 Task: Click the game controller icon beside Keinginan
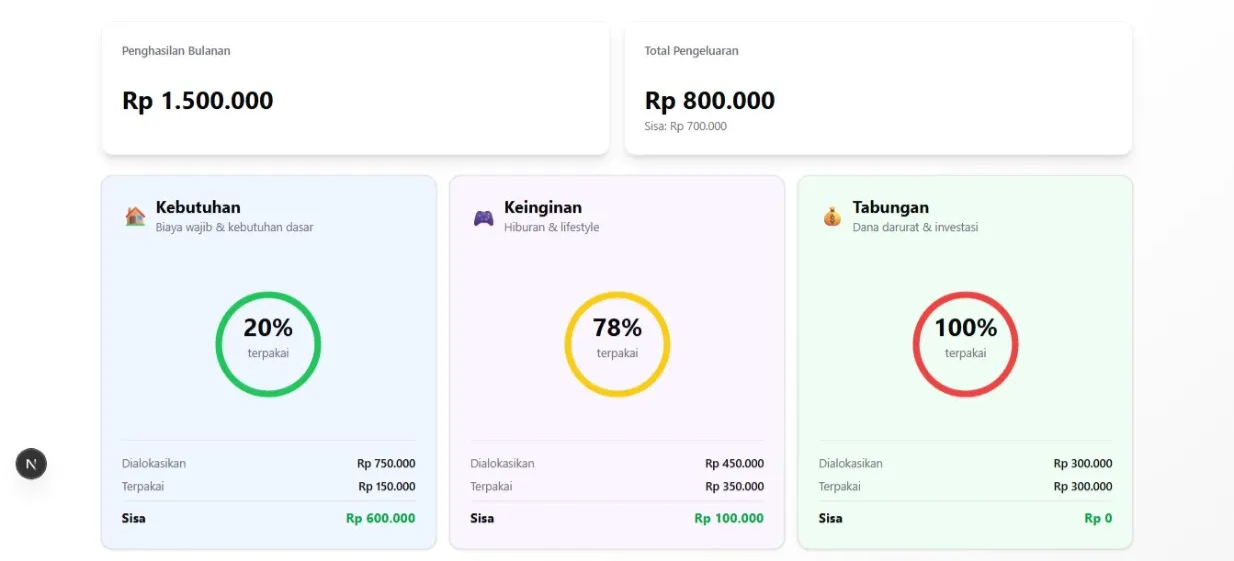[x=484, y=217]
